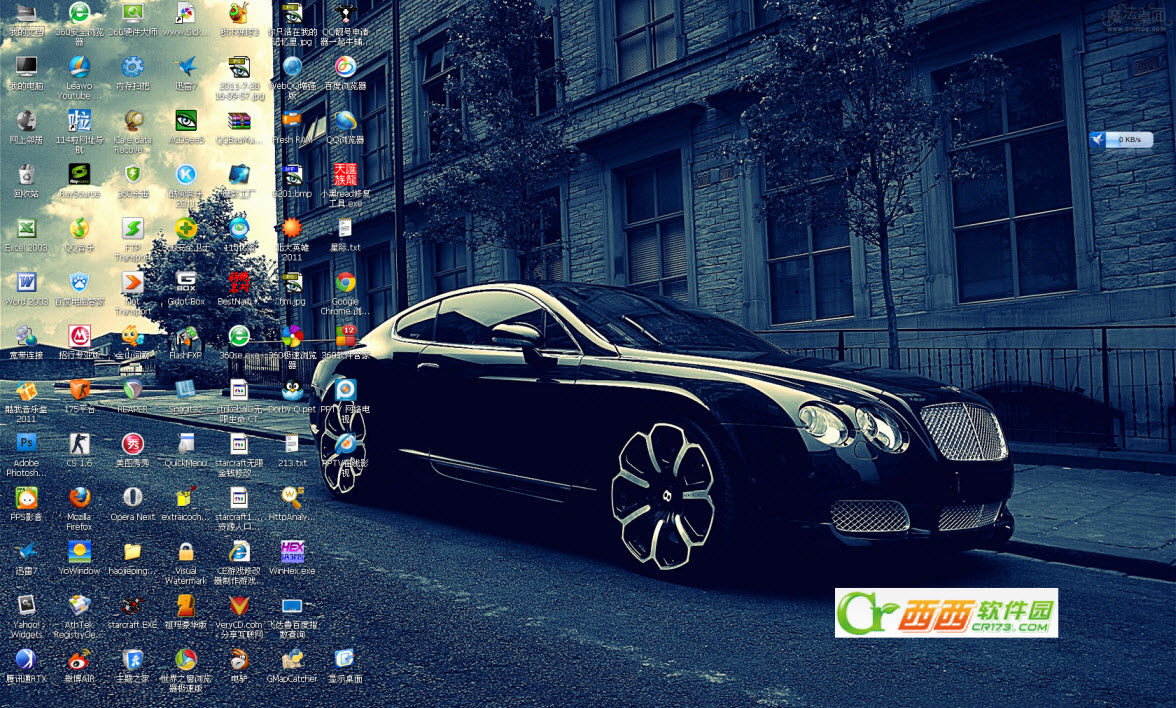
Task: Select the starcraft.EXE desktop icon
Action: tap(132, 606)
